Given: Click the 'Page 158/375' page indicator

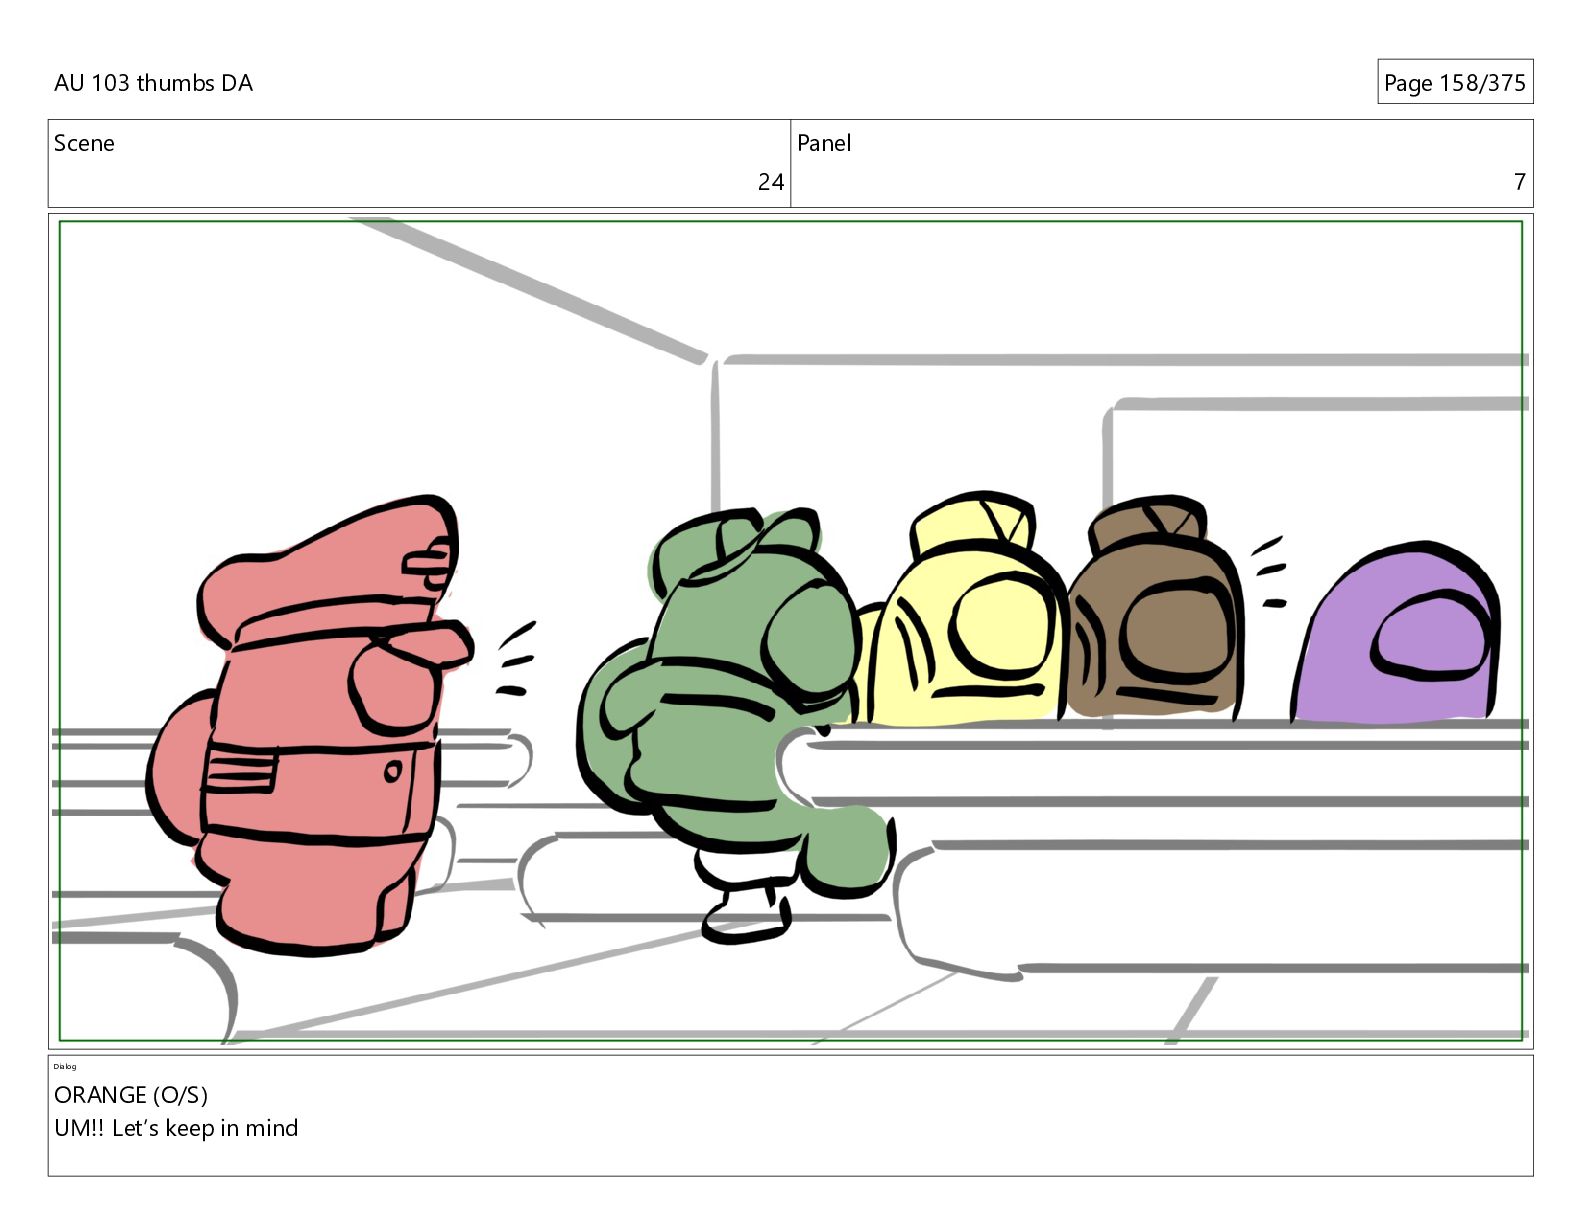Looking at the screenshot, I should click(1455, 83).
